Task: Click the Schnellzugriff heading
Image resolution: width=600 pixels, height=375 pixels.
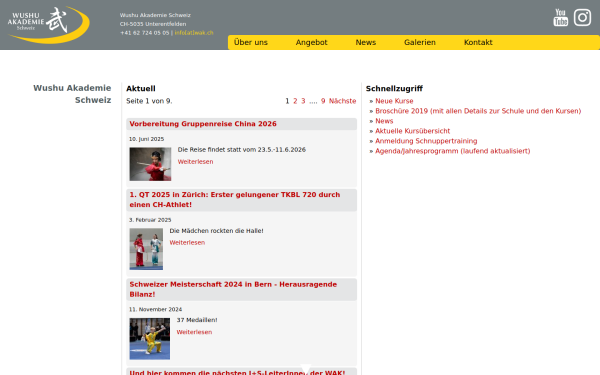Action: (394, 89)
